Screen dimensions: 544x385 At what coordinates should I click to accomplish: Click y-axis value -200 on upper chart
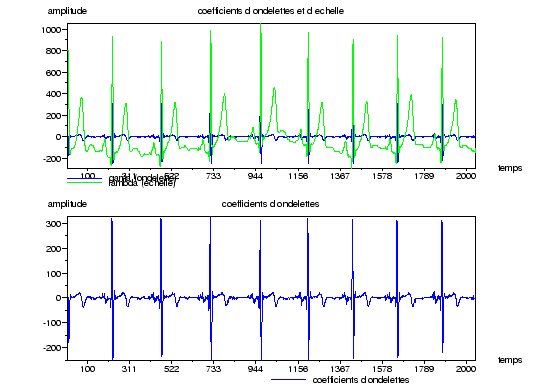[52, 159]
